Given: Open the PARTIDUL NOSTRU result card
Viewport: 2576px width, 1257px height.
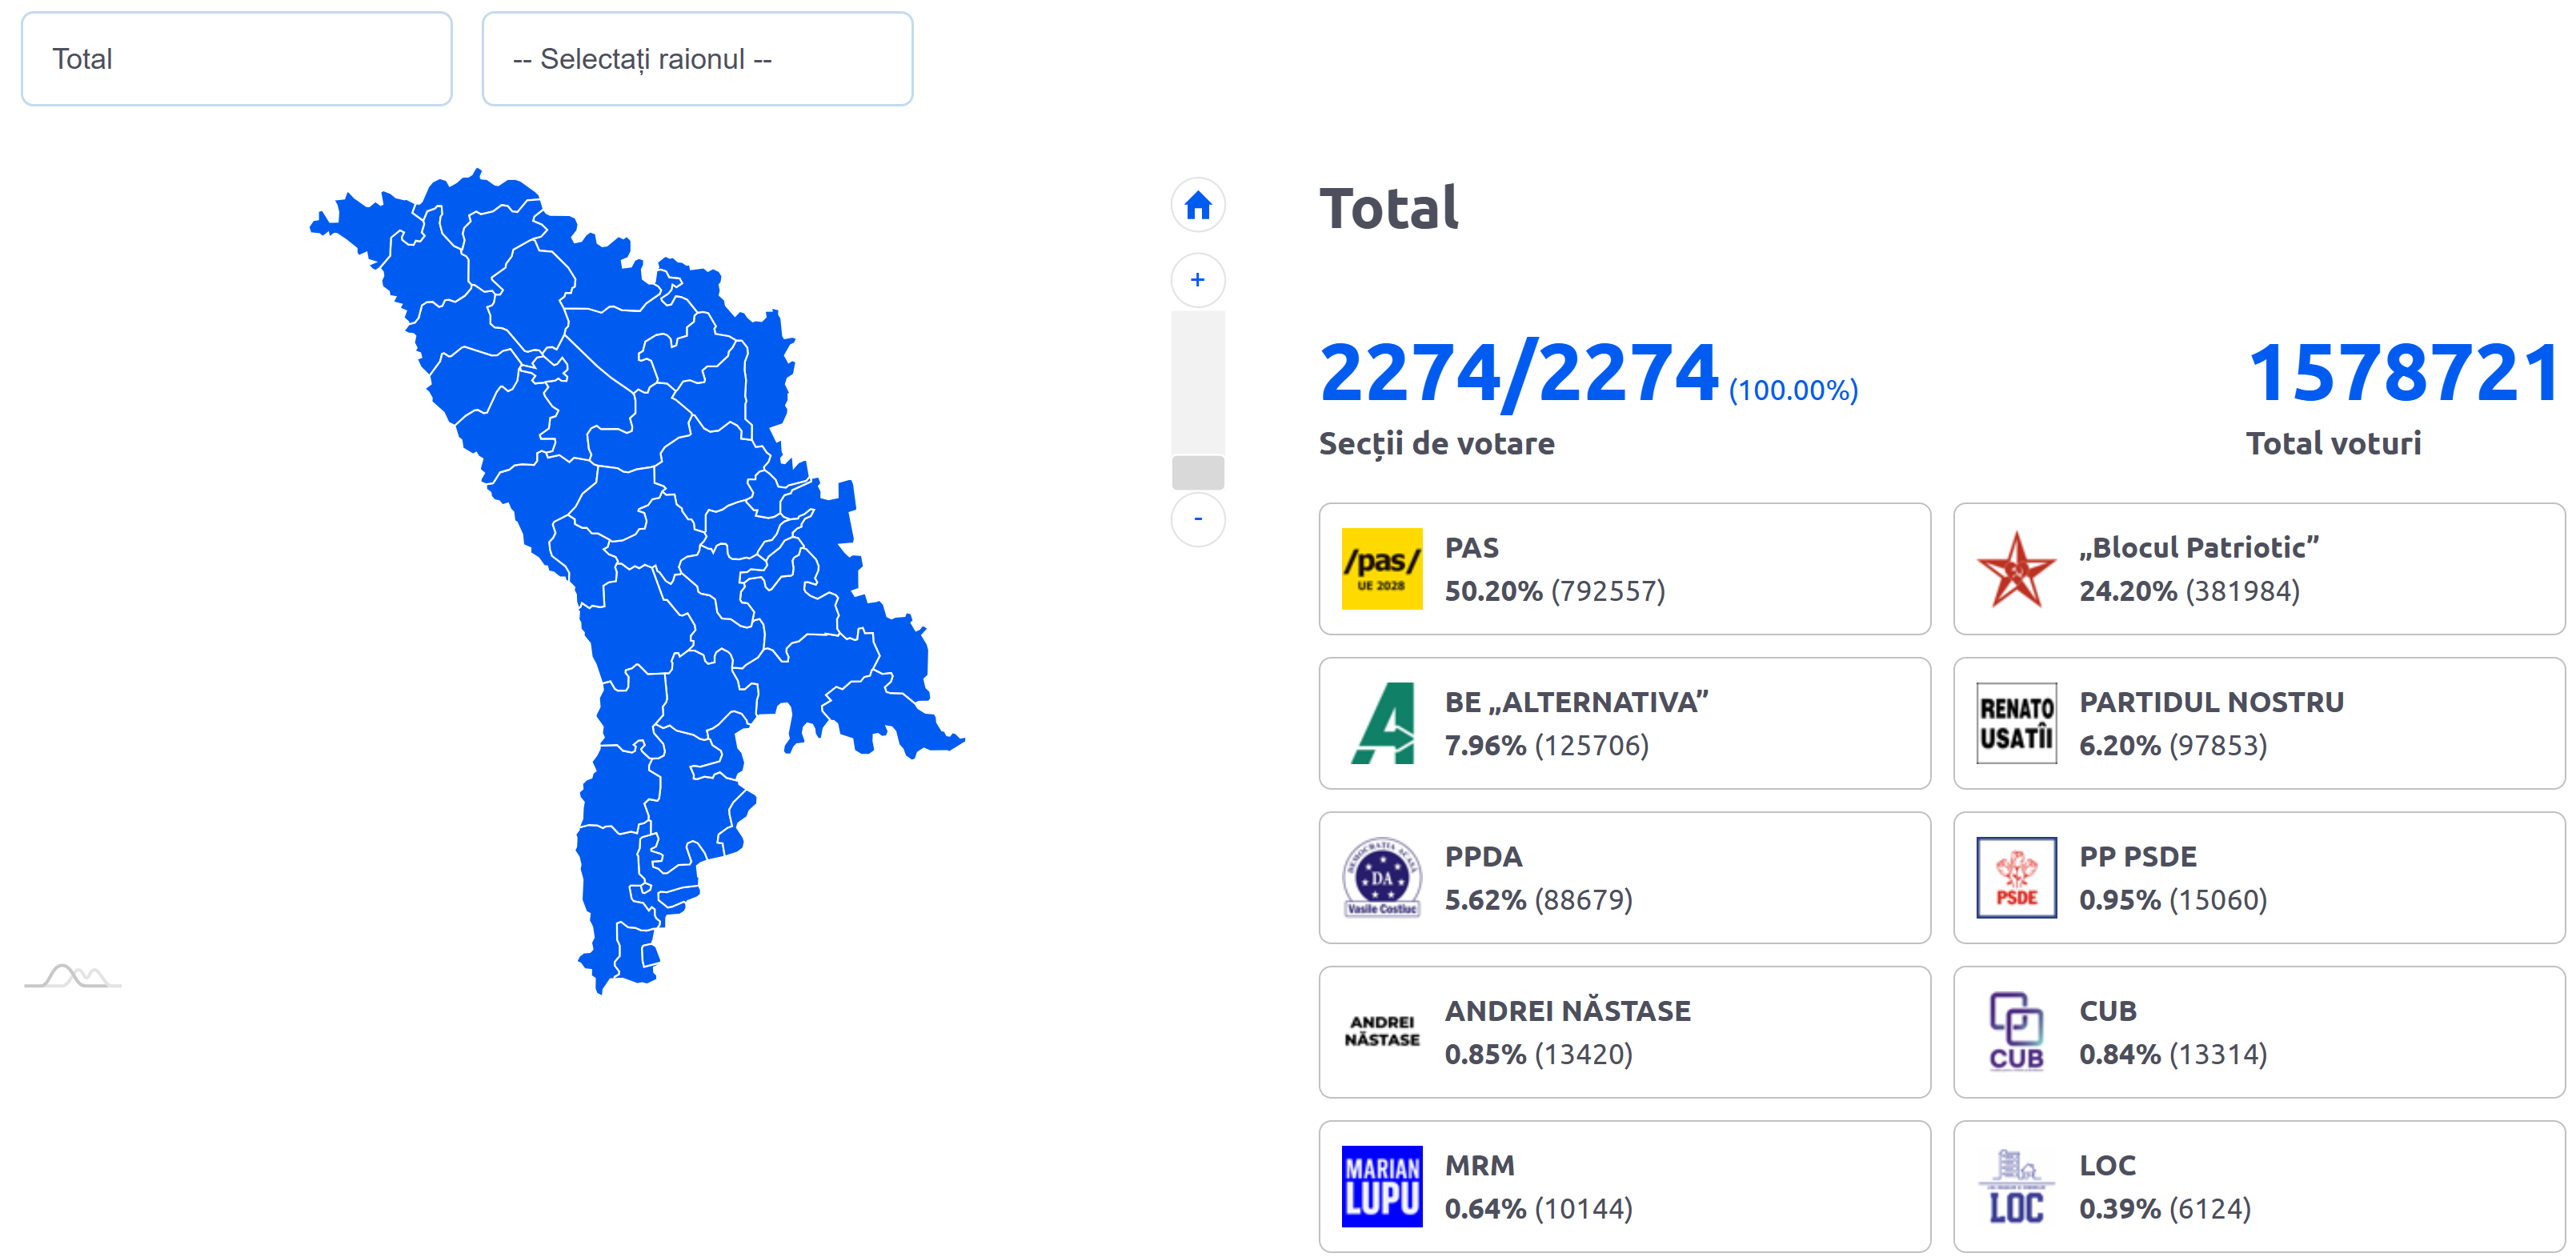Looking at the screenshot, I should [2258, 723].
